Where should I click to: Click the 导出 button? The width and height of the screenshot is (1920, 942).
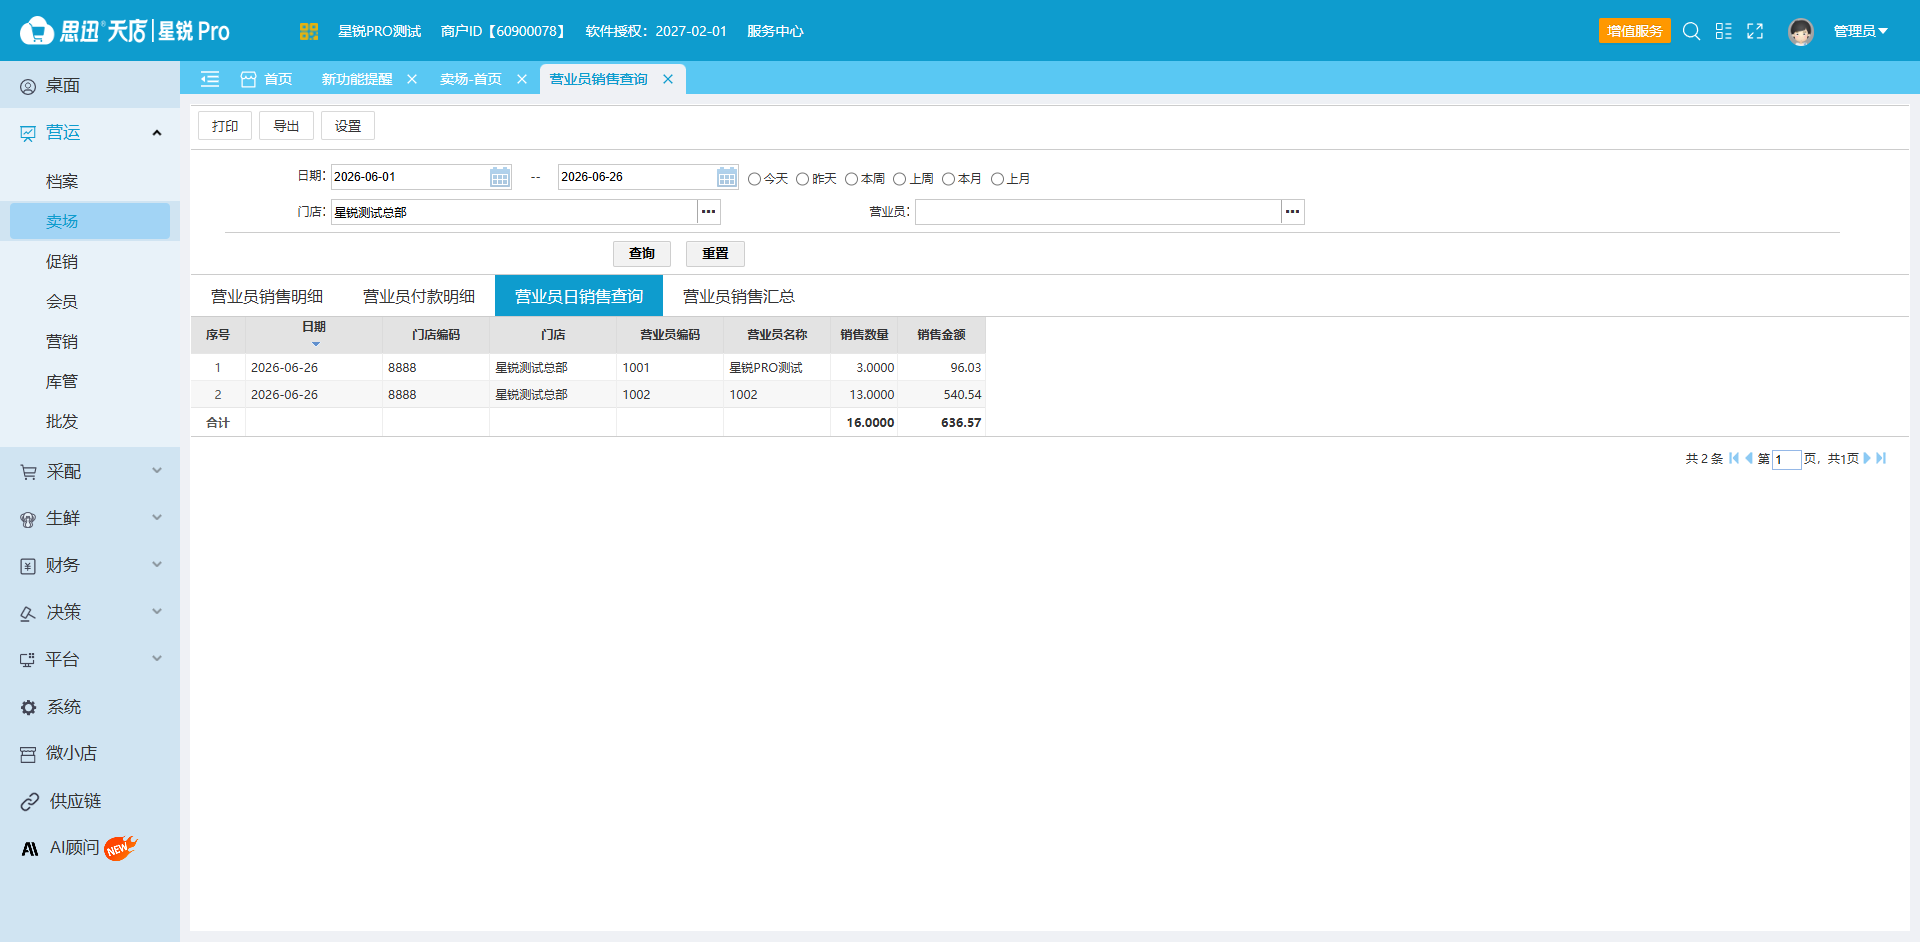286,126
